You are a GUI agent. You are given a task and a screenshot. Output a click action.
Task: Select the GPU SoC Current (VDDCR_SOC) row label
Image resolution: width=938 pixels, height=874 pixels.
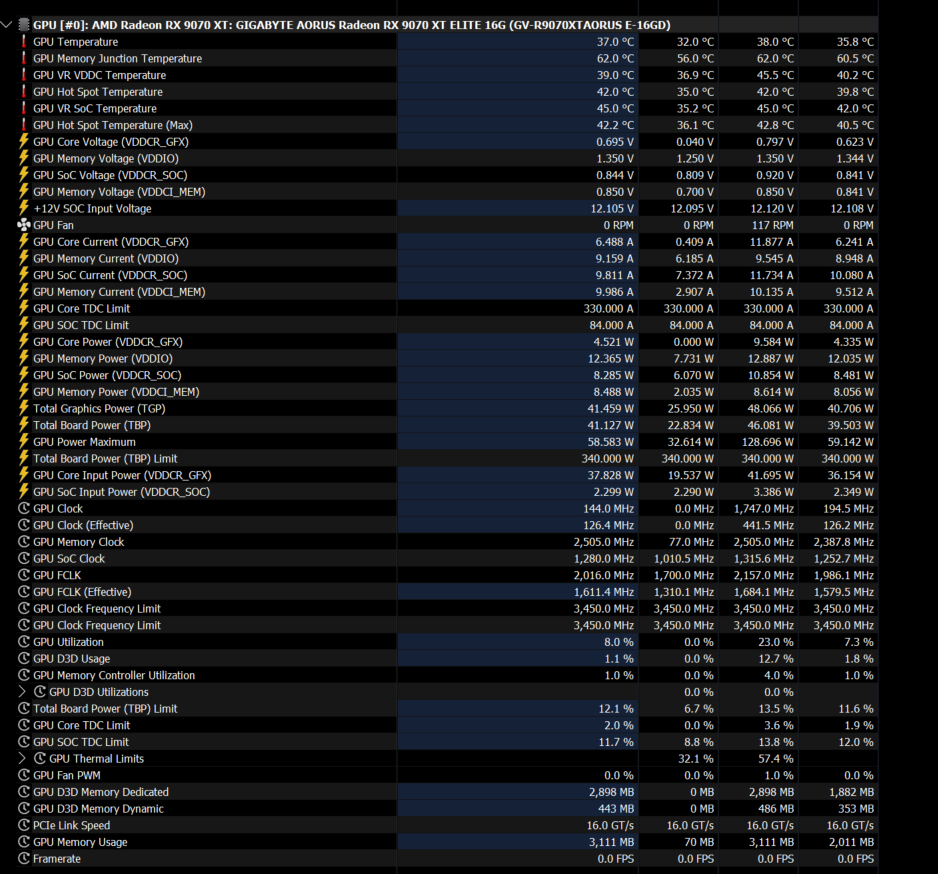[x=110, y=275]
